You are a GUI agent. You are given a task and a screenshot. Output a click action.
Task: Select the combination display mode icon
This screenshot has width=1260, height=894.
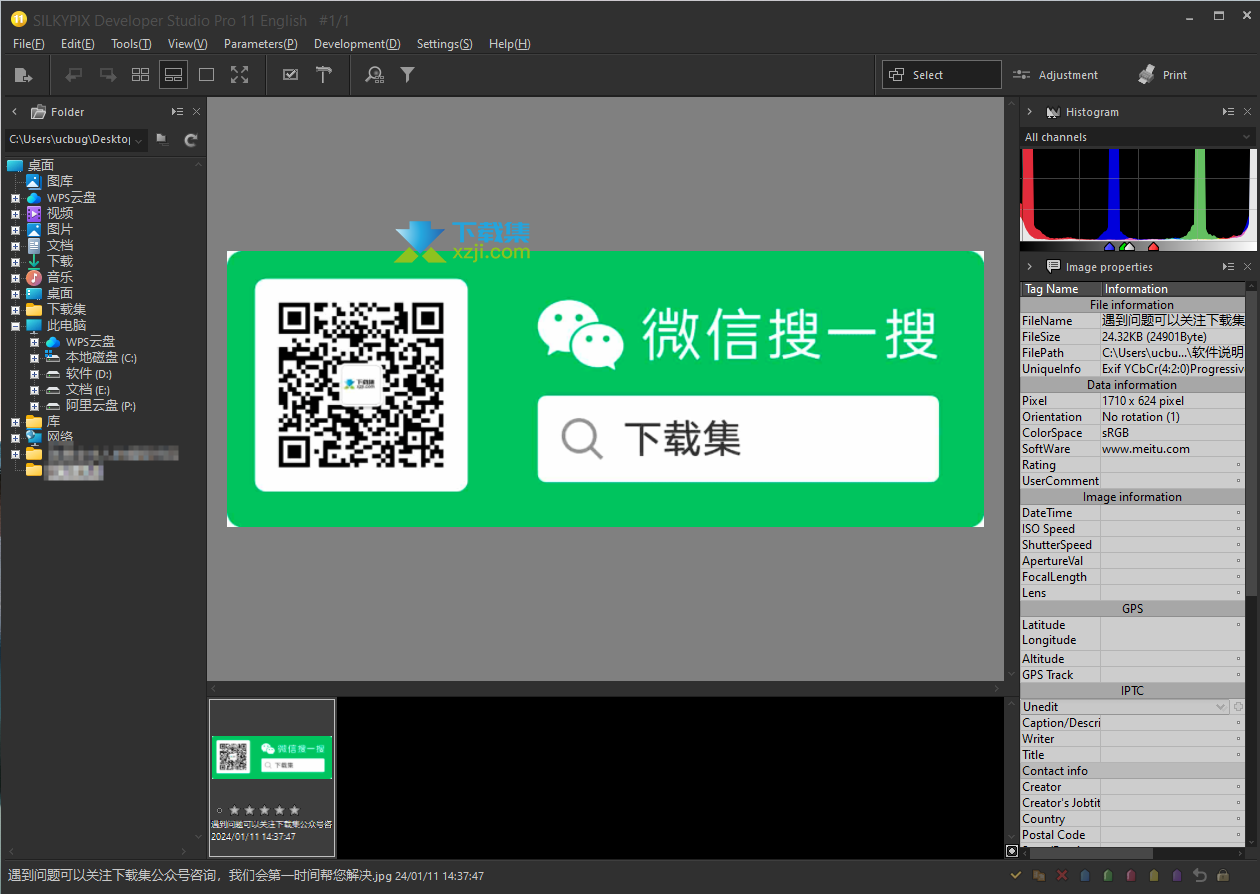(173, 75)
